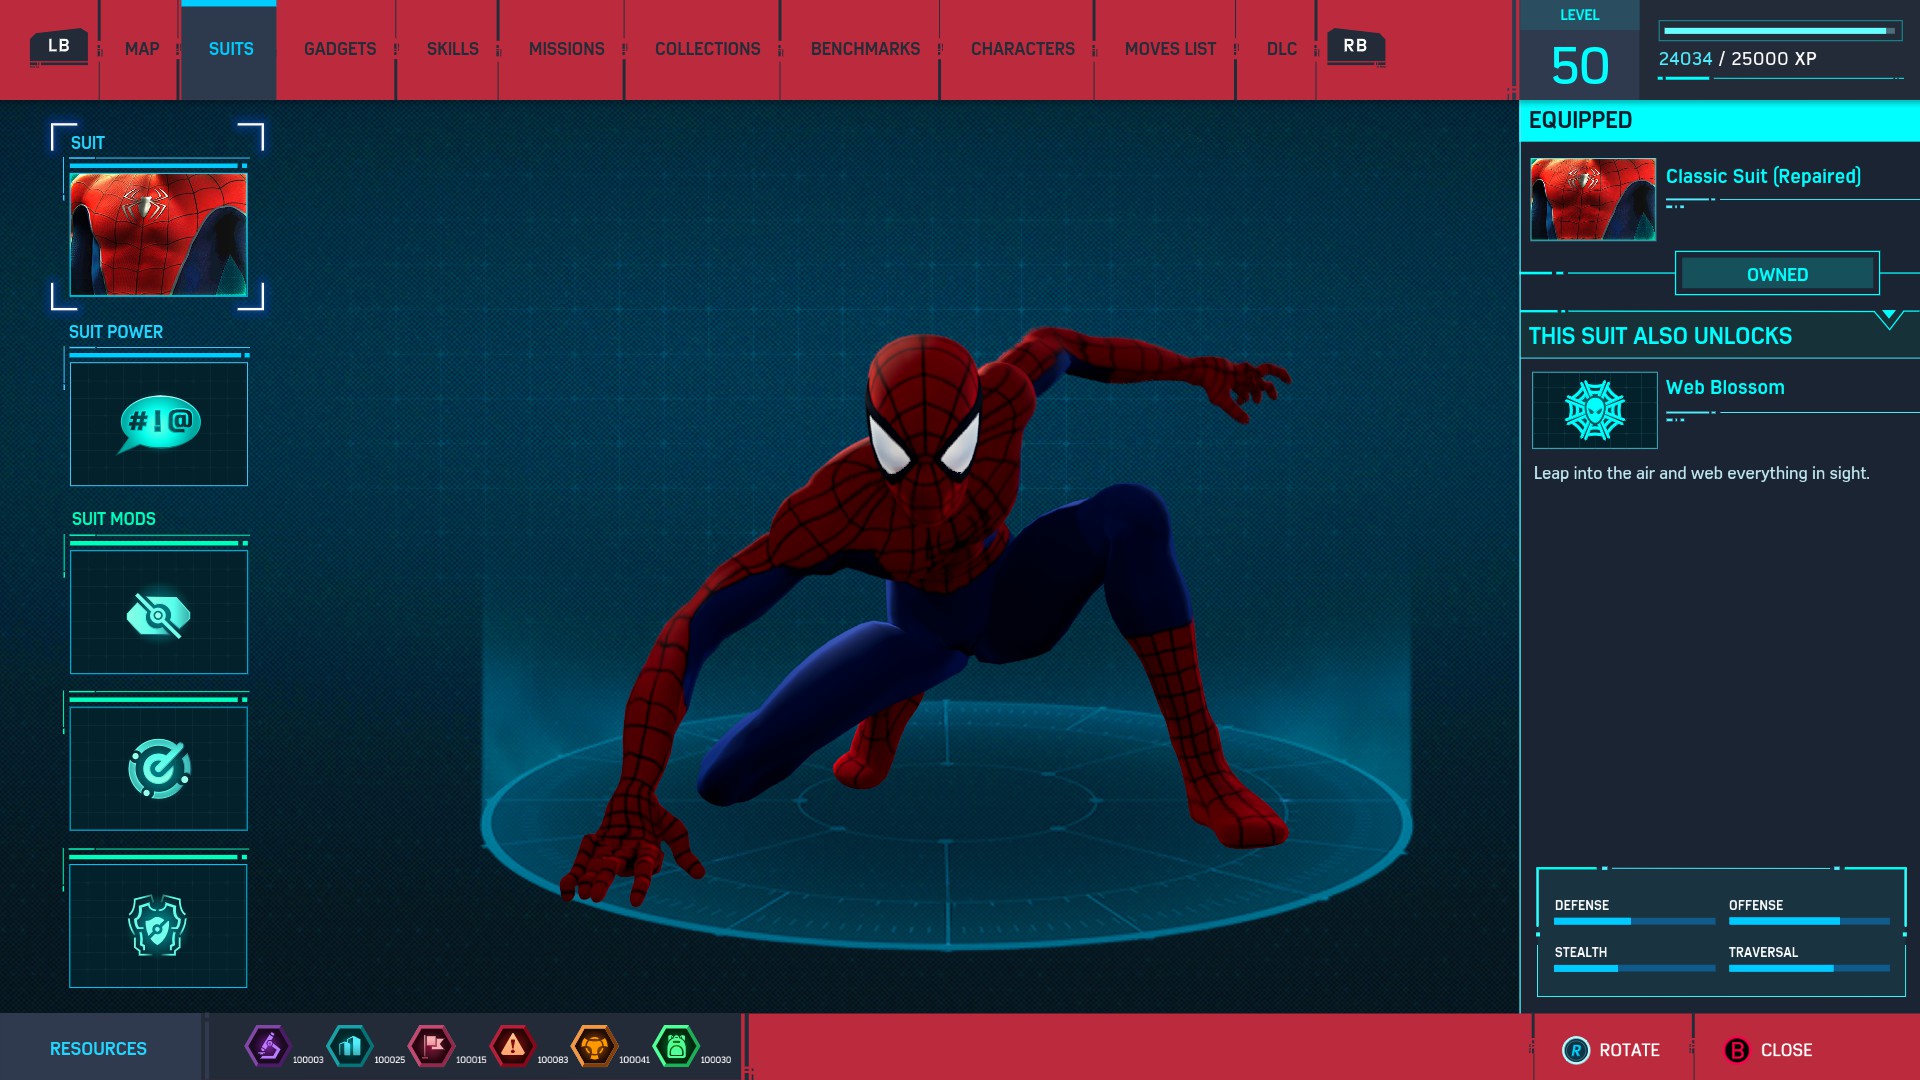Screen dimensions: 1920x1080
Task: Select the circular target suit mod icon
Action: click(158, 768)
